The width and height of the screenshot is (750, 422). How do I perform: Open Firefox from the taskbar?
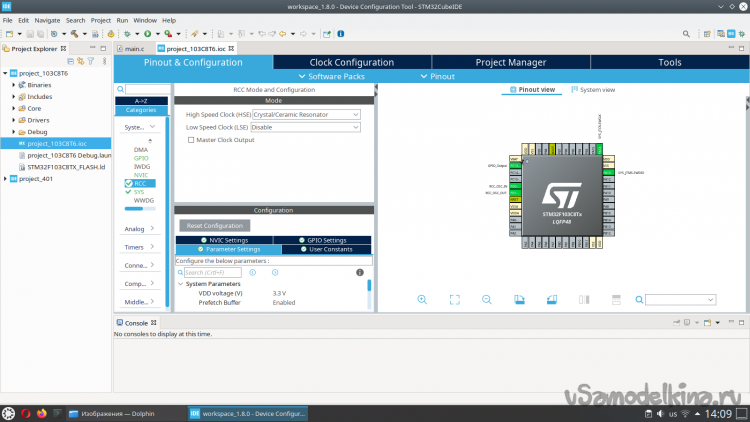point(41,413)
